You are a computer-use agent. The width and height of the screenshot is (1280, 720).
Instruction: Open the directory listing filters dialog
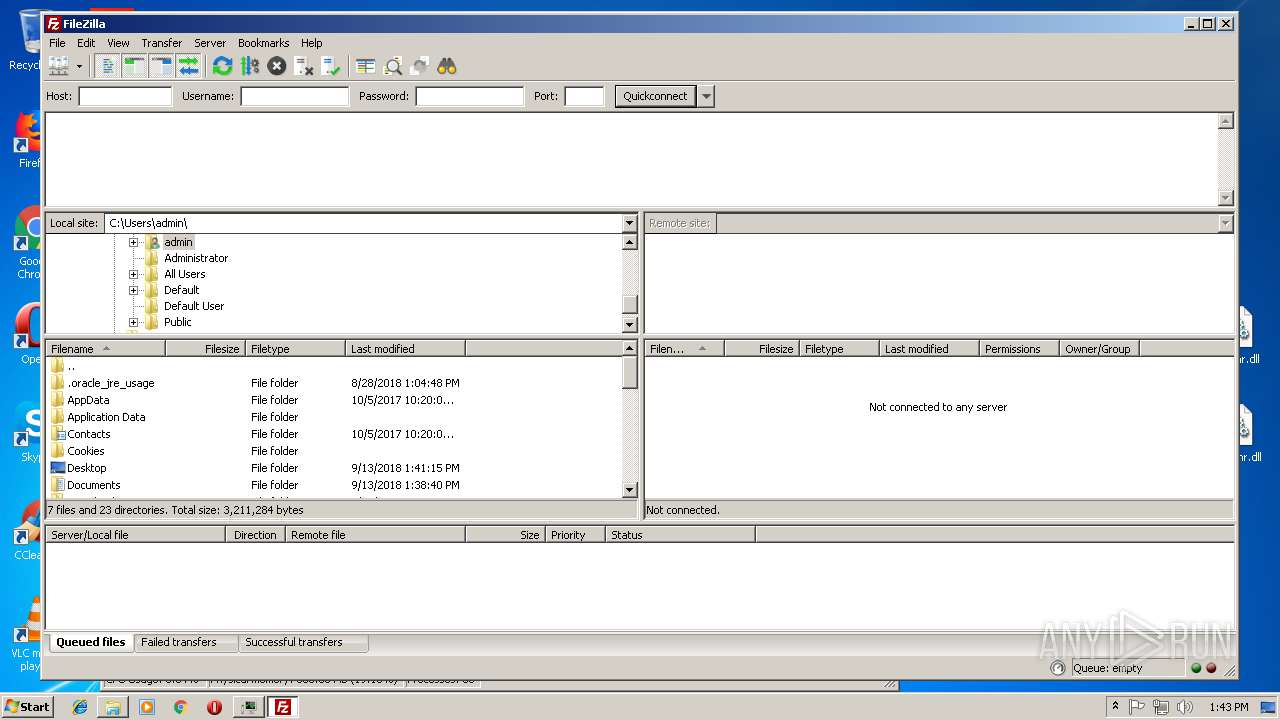pos(366,66)
